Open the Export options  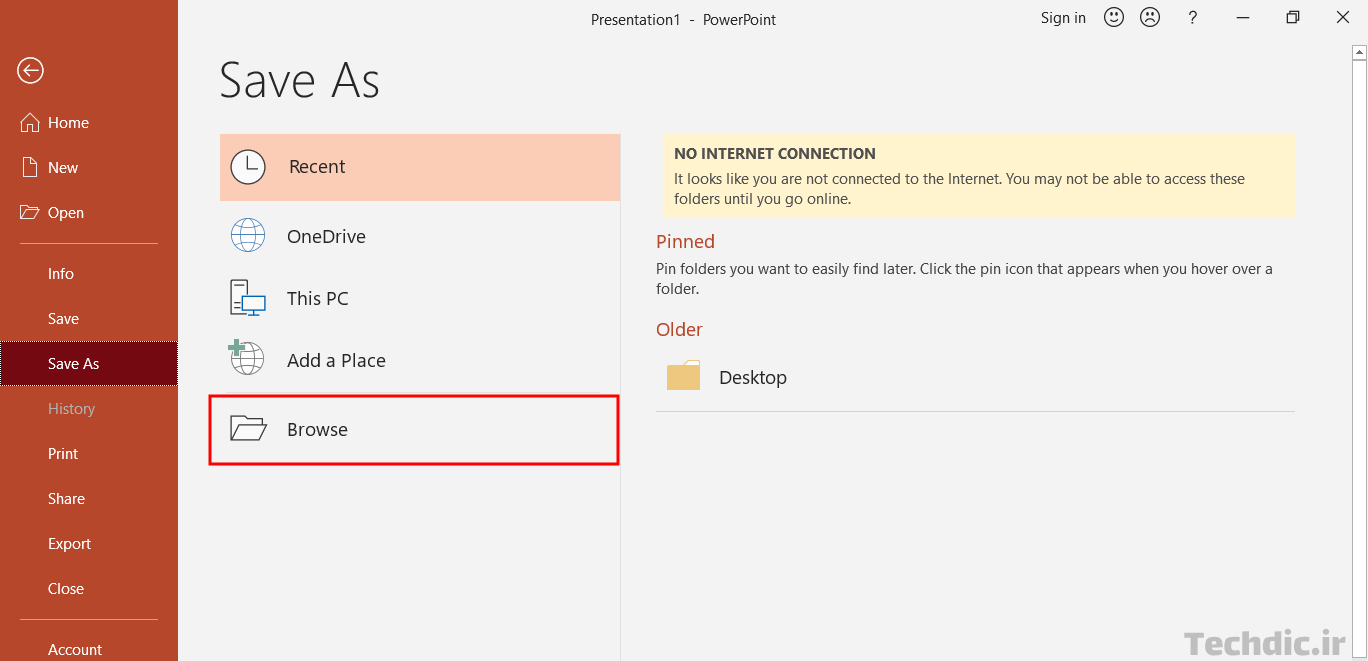pos(89,544)
